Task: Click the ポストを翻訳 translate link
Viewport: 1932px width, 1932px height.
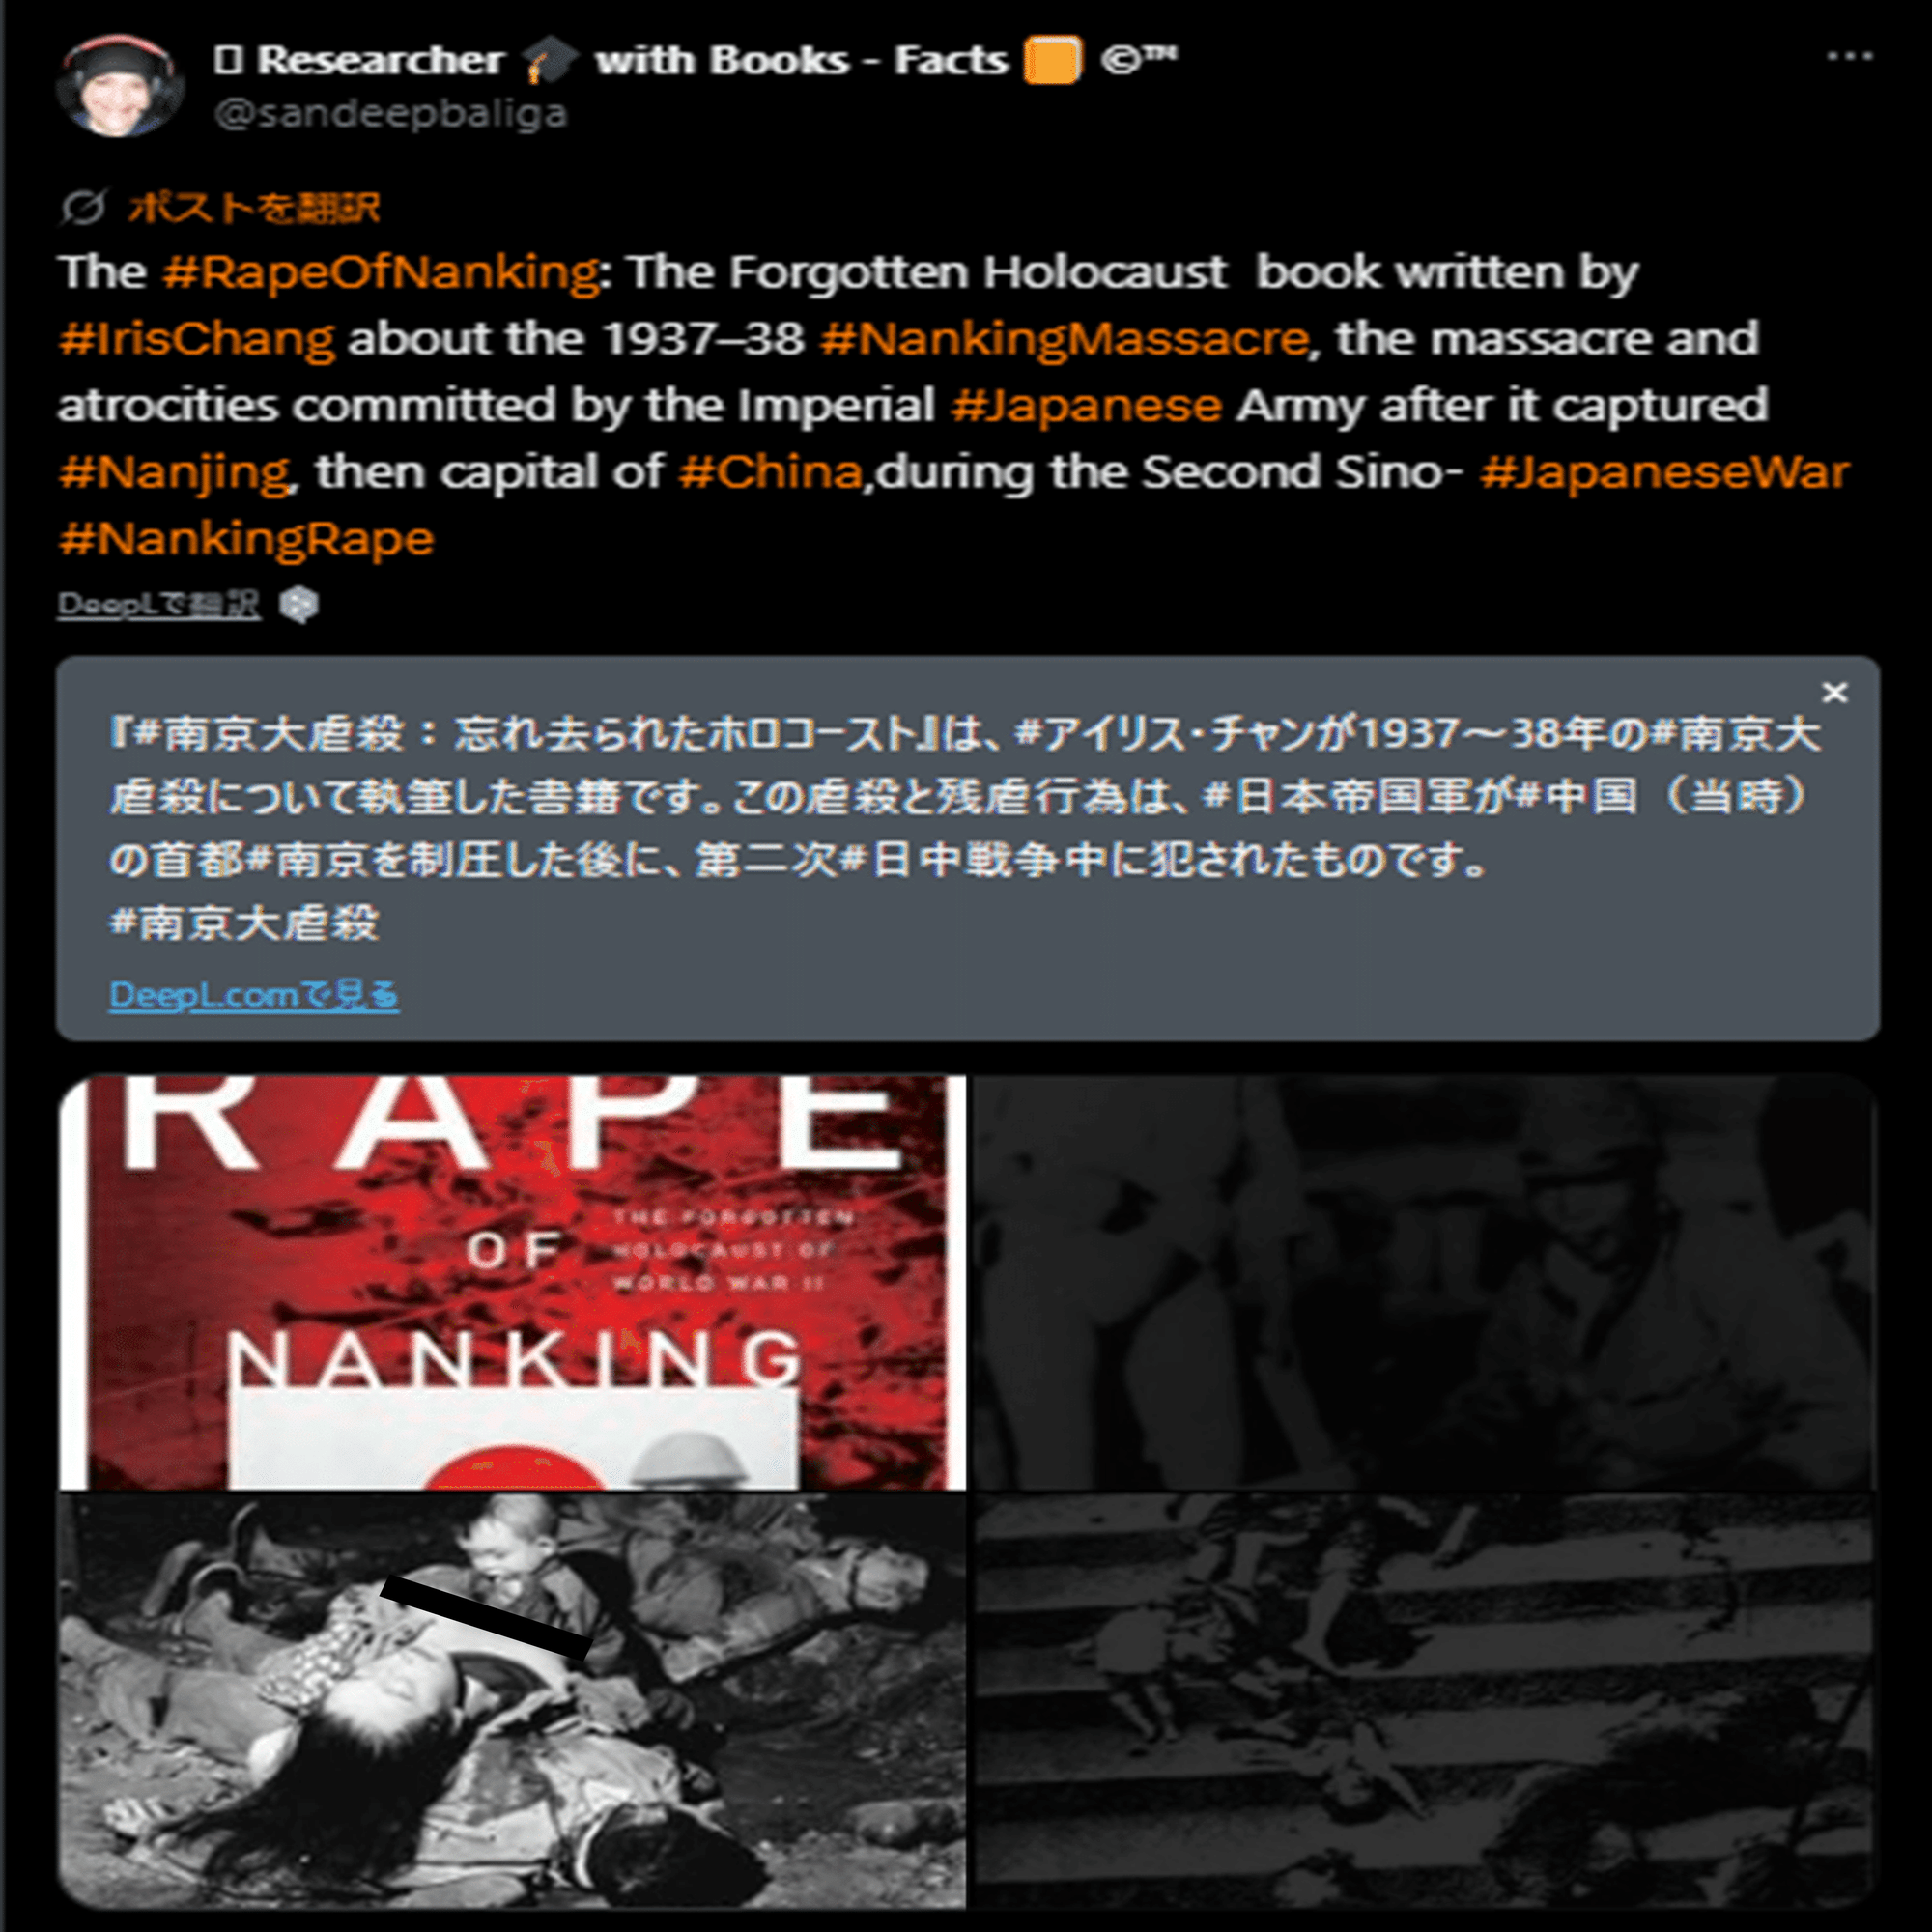Action: click(x=253, y=208)
